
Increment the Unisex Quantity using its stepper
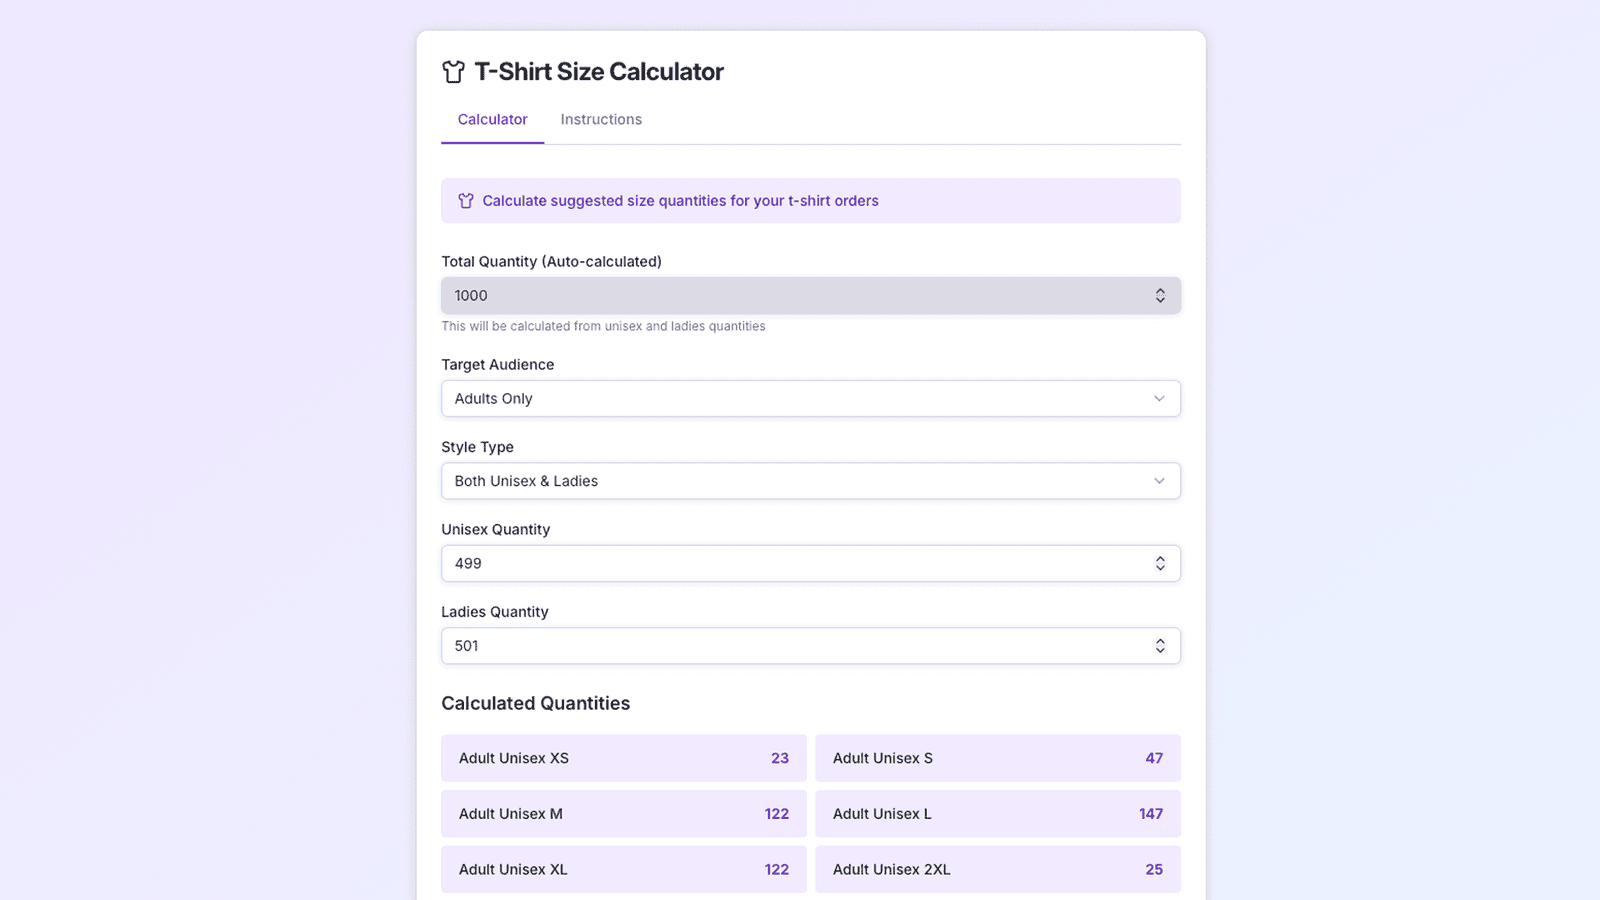click(x=1160, y=558)
